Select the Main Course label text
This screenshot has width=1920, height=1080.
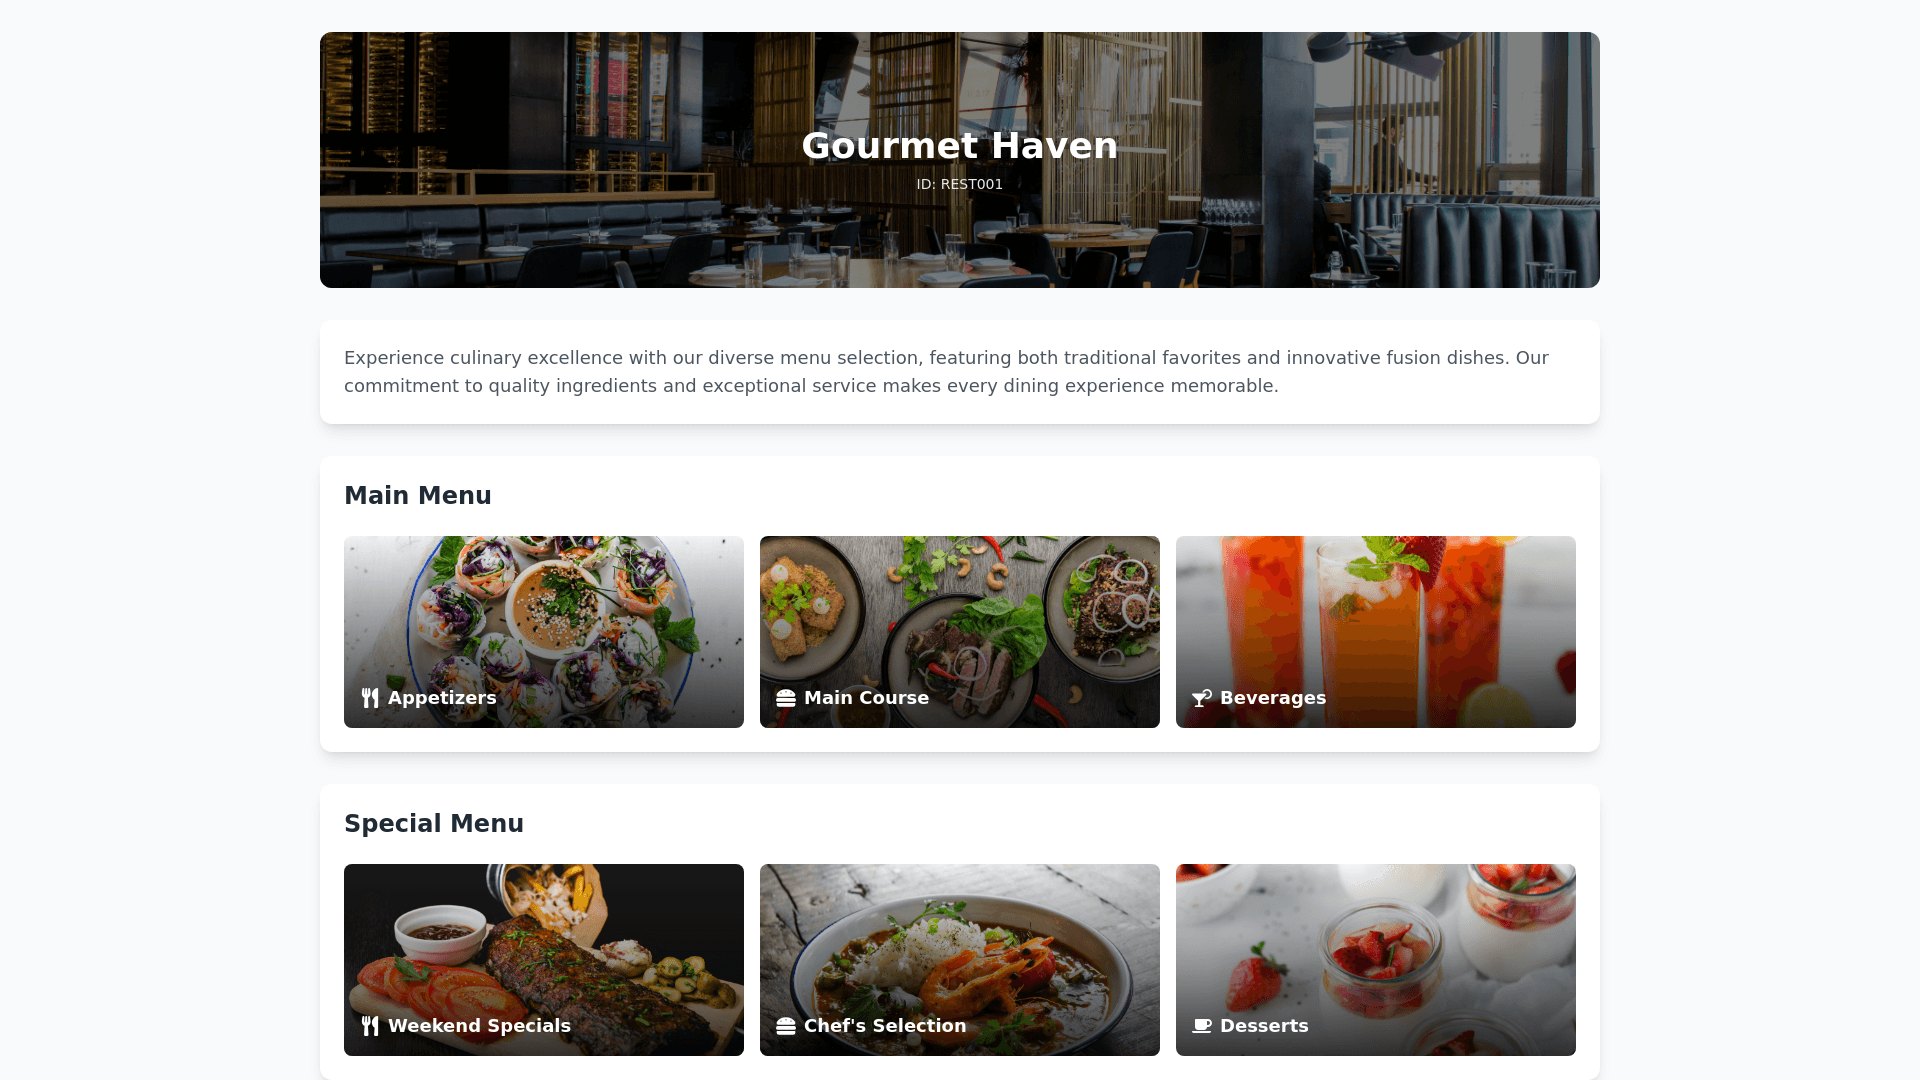(866, 698)
